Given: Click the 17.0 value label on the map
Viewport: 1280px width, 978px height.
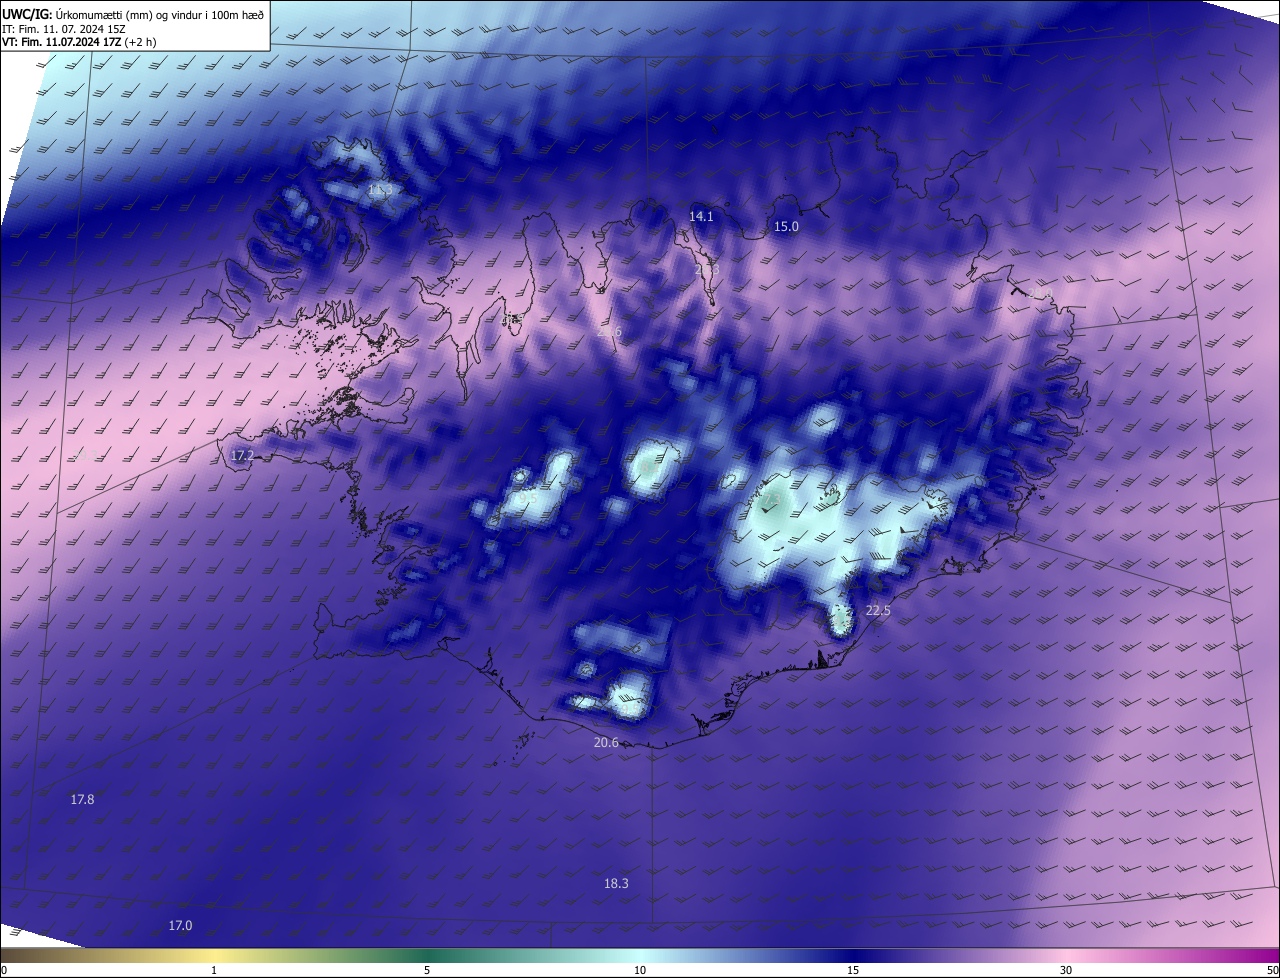Looking at the screenshot, I should point(180,925).
